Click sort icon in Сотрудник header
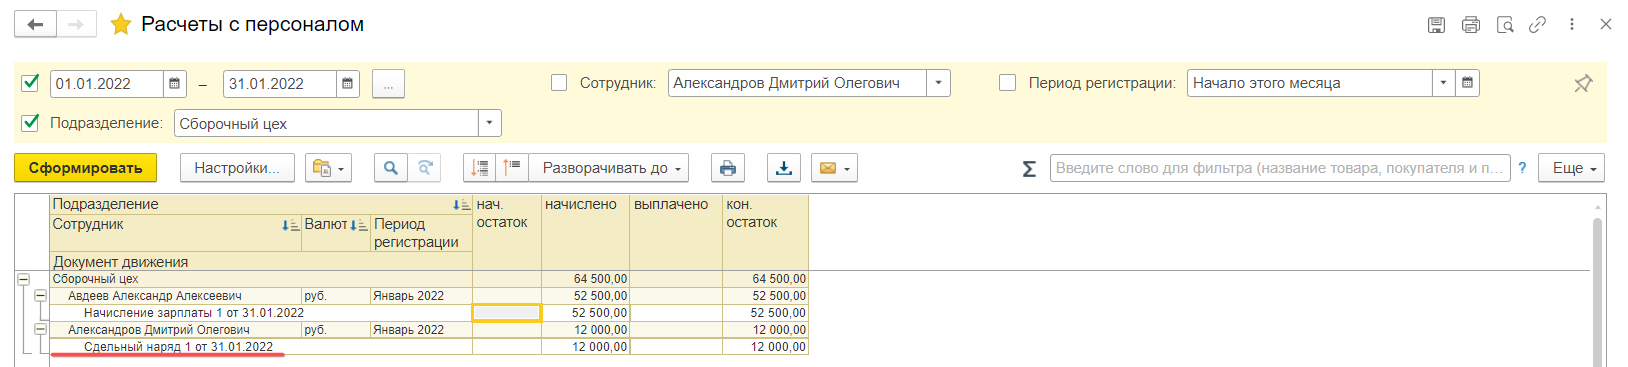This screenshot has height=367, width=1628. click(290, 226)
